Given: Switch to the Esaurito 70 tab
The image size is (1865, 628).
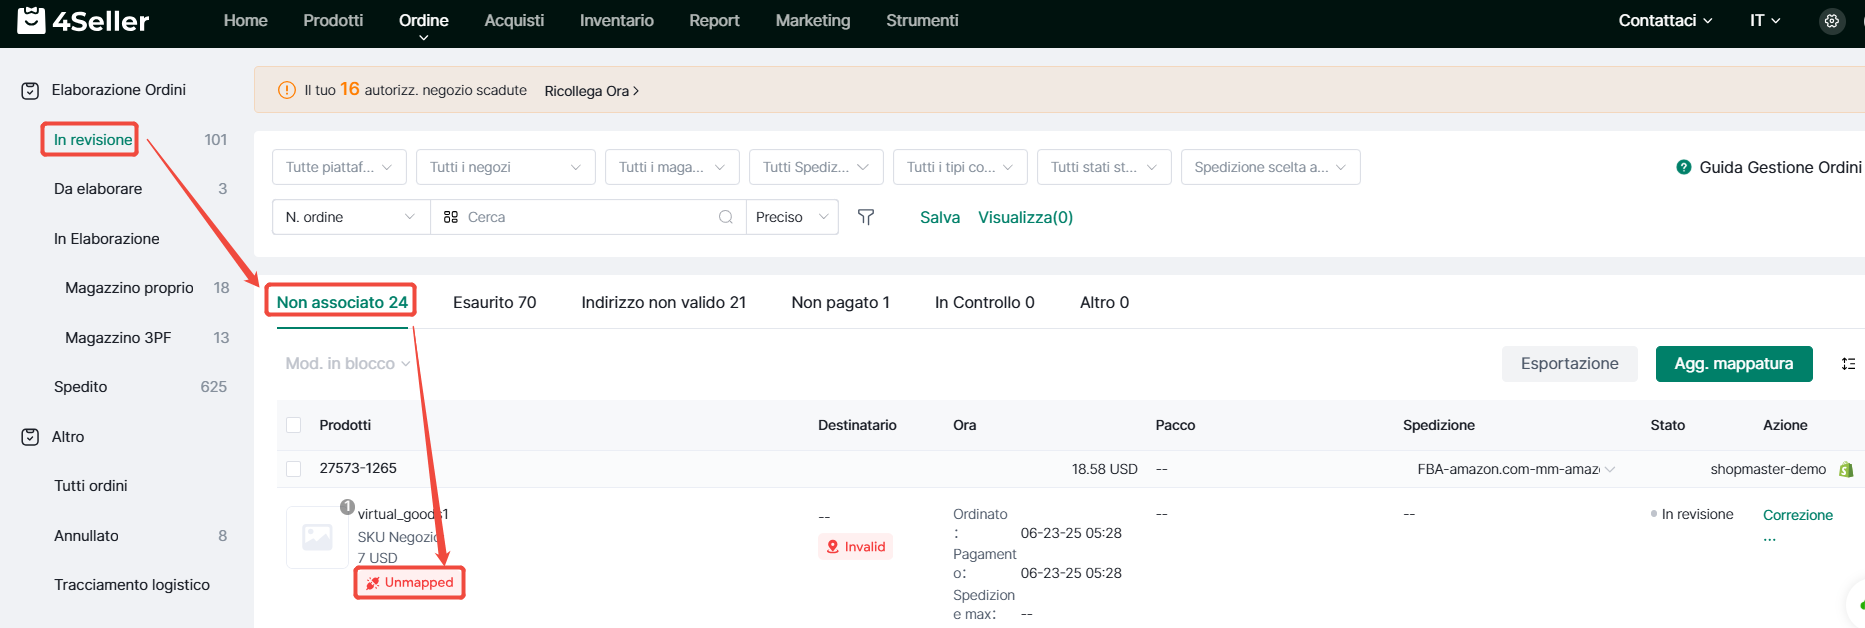Looking at the screenshot, I should click(x=494, y=302).
